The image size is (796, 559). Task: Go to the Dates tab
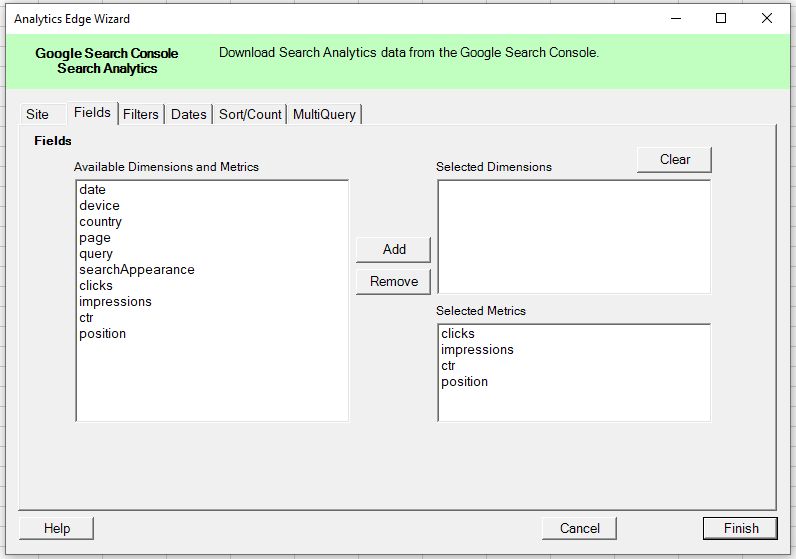click(188, 114)
